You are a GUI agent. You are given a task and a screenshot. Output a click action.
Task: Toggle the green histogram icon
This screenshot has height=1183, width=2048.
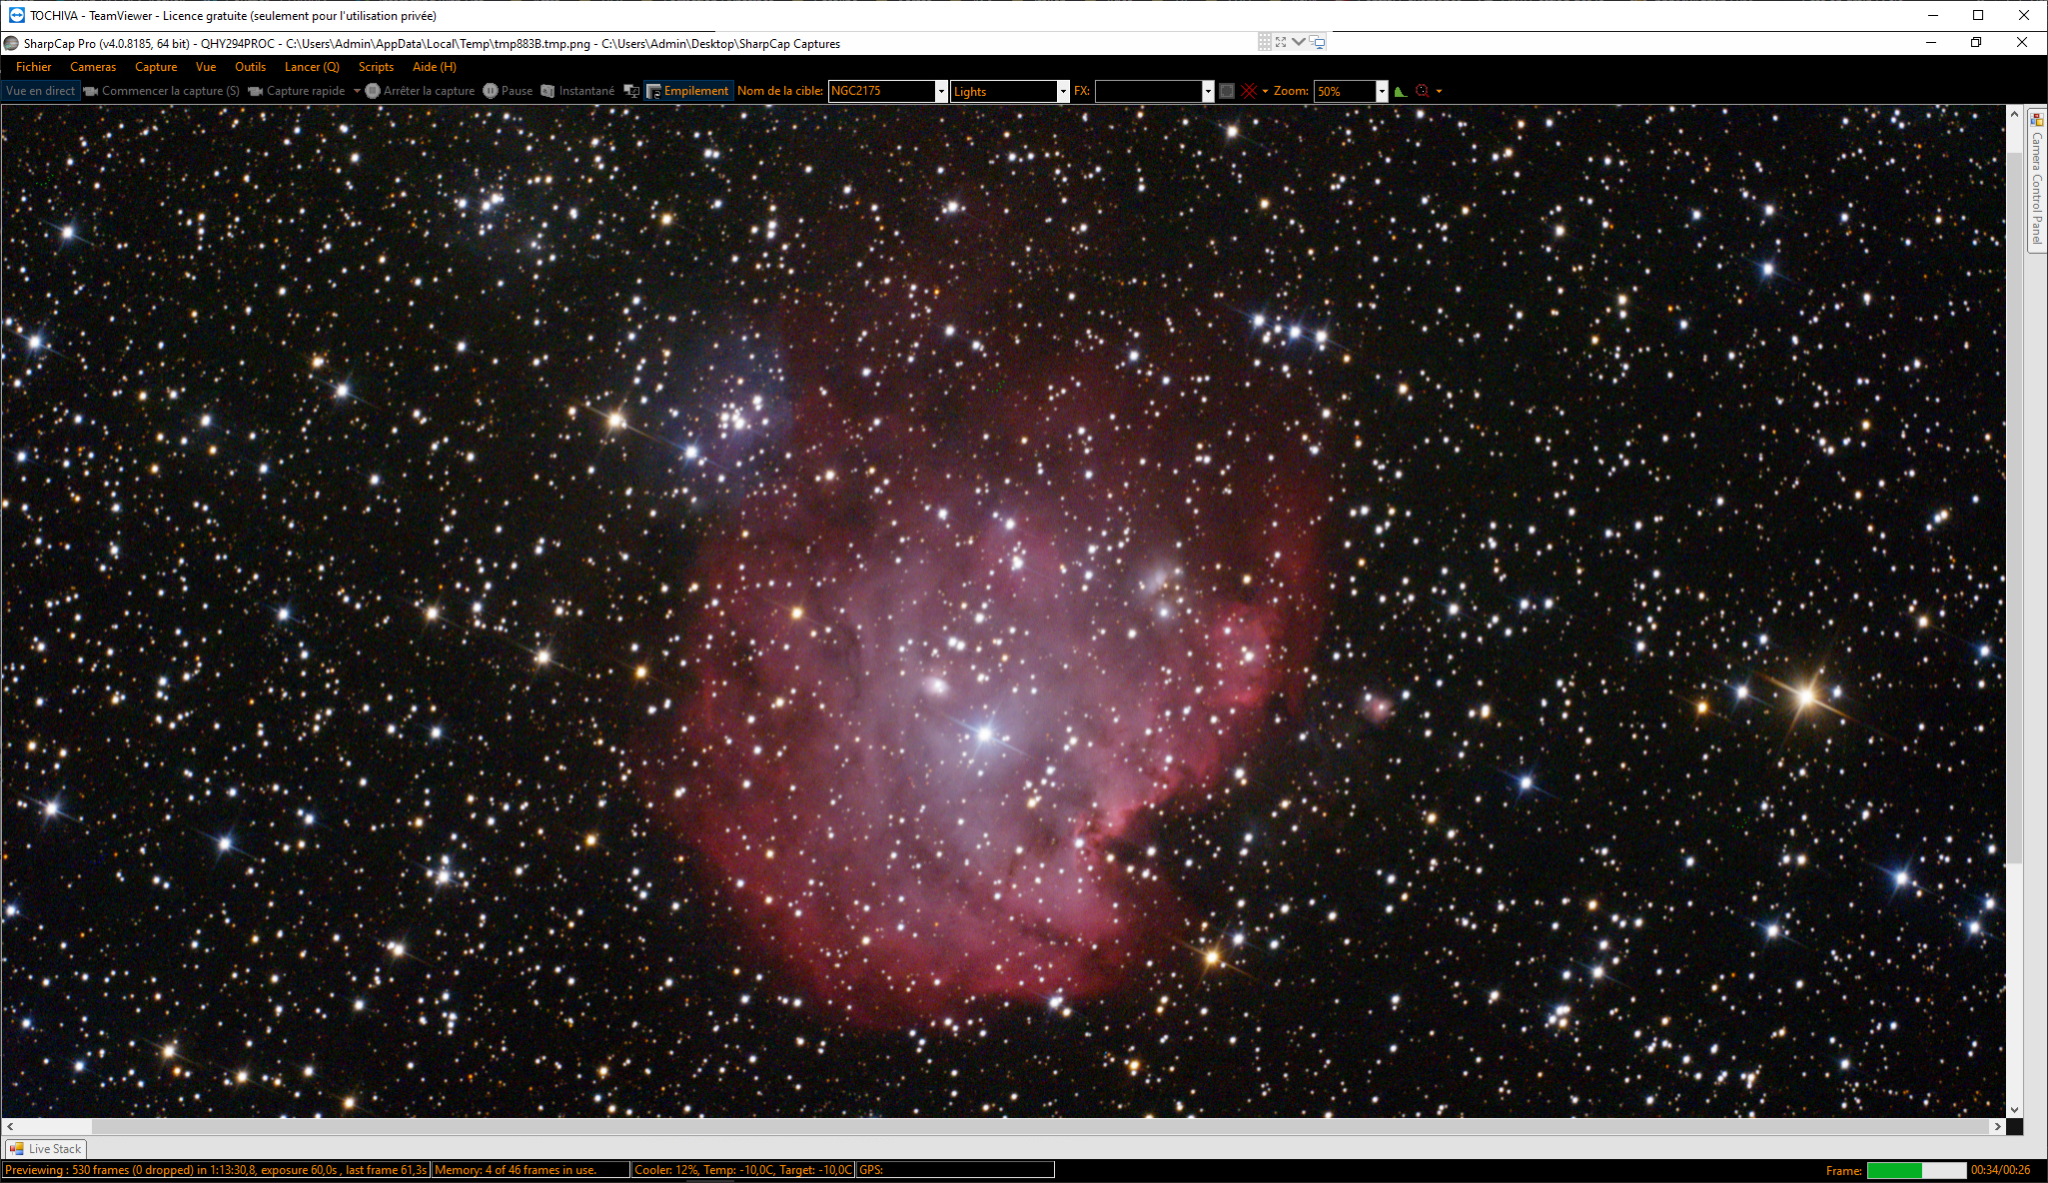pos(1400,91)
